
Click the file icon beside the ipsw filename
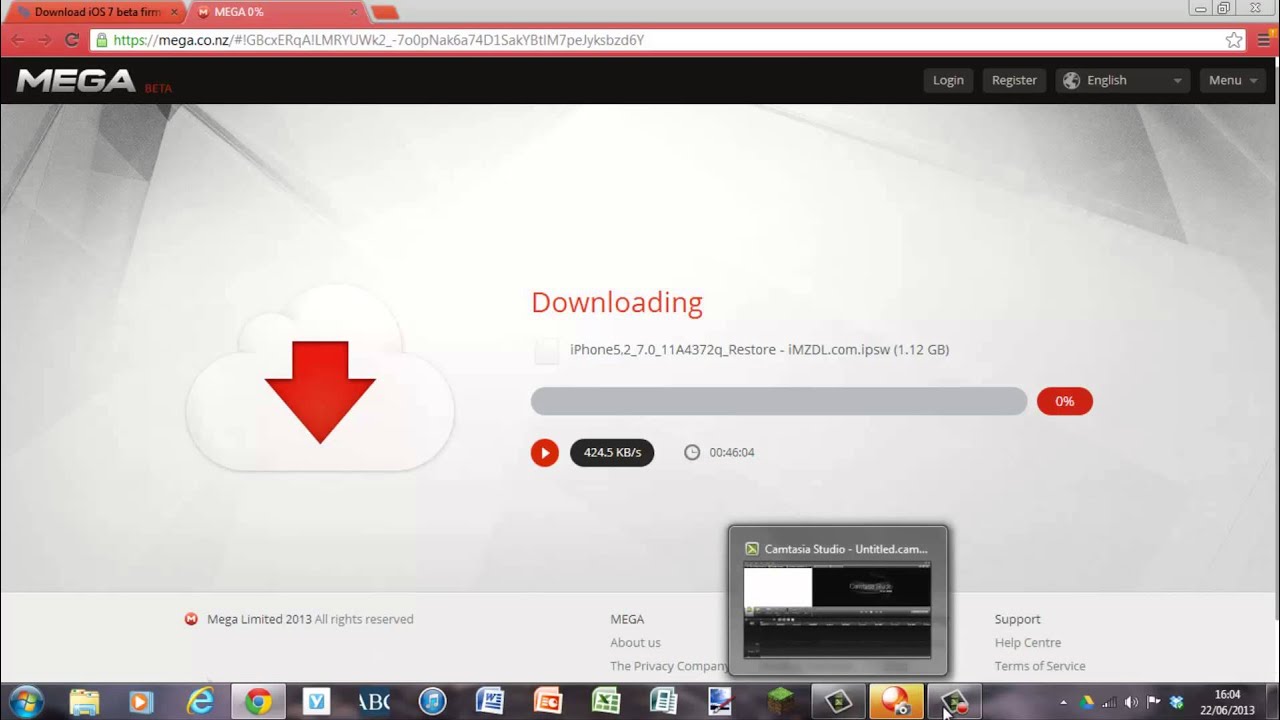(547, 350)
